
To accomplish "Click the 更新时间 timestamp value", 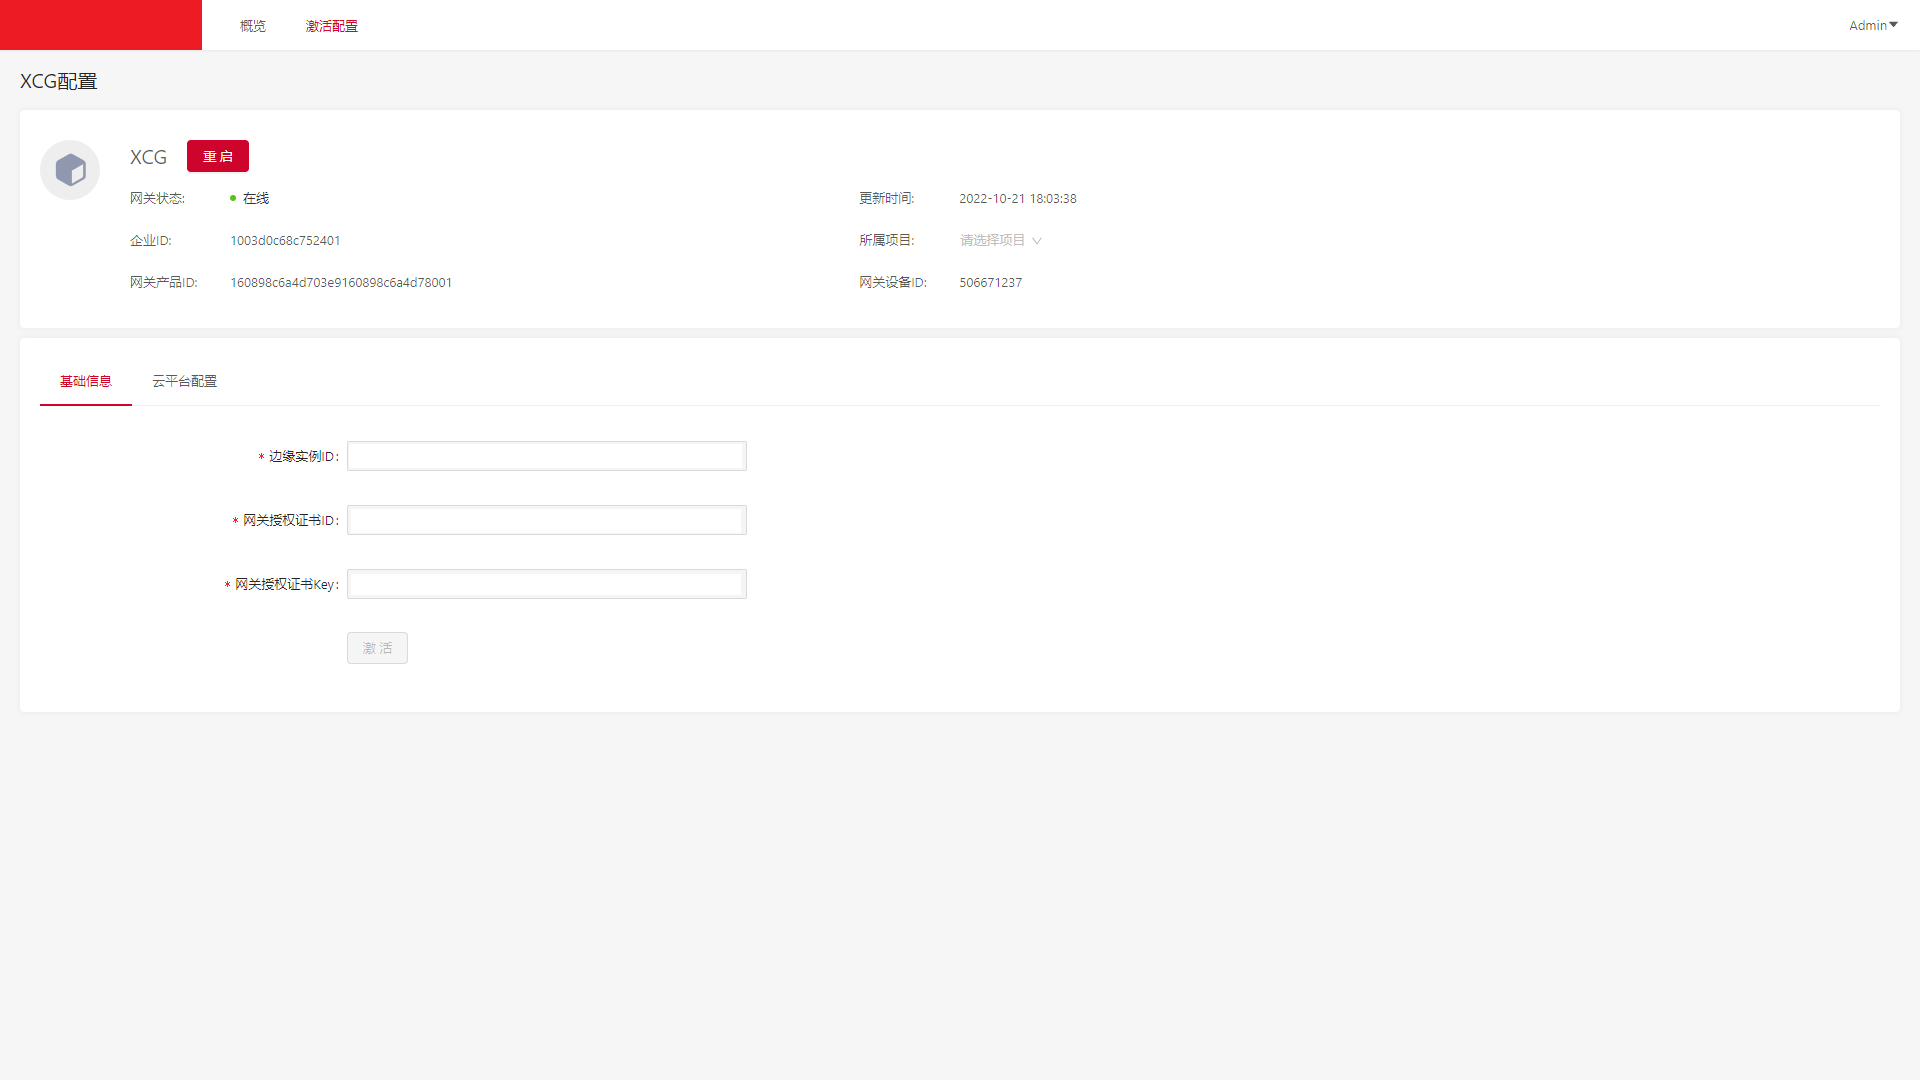I will point(1017,199).
